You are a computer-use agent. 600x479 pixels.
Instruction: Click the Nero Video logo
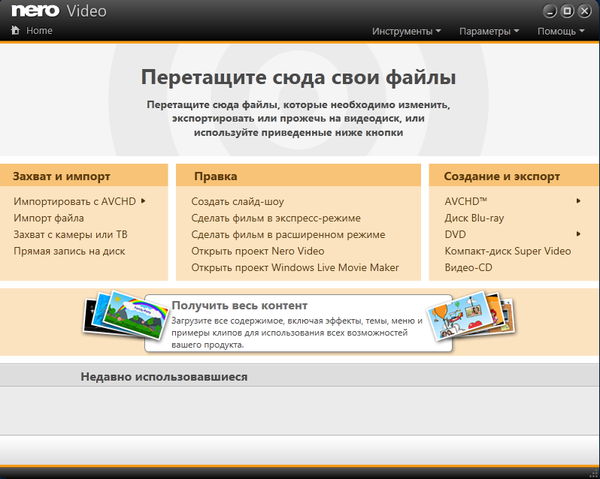pos(59,11)
